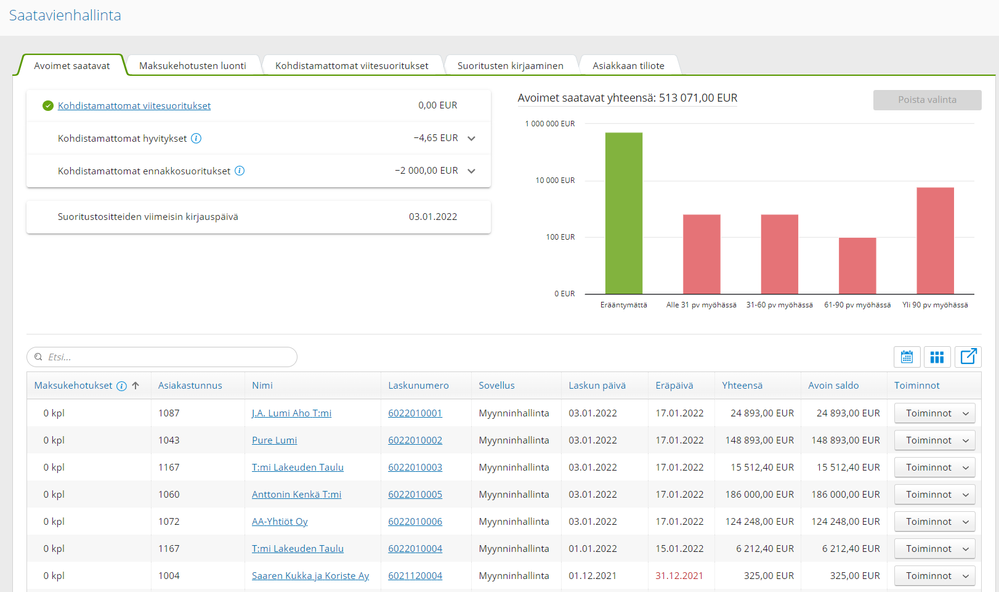999x592 pixels.
Task: Click the Poista valinta button
Action: (927, 100)
